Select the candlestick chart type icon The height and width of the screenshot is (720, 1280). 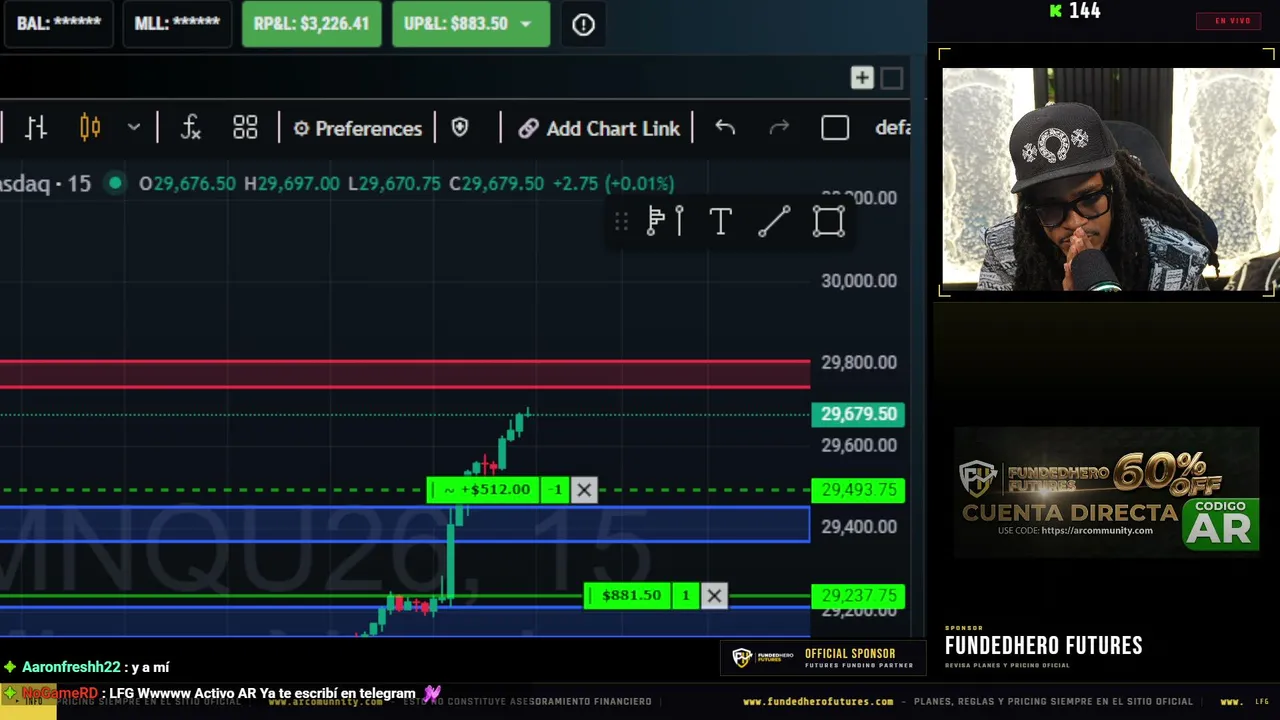(90, 128)
